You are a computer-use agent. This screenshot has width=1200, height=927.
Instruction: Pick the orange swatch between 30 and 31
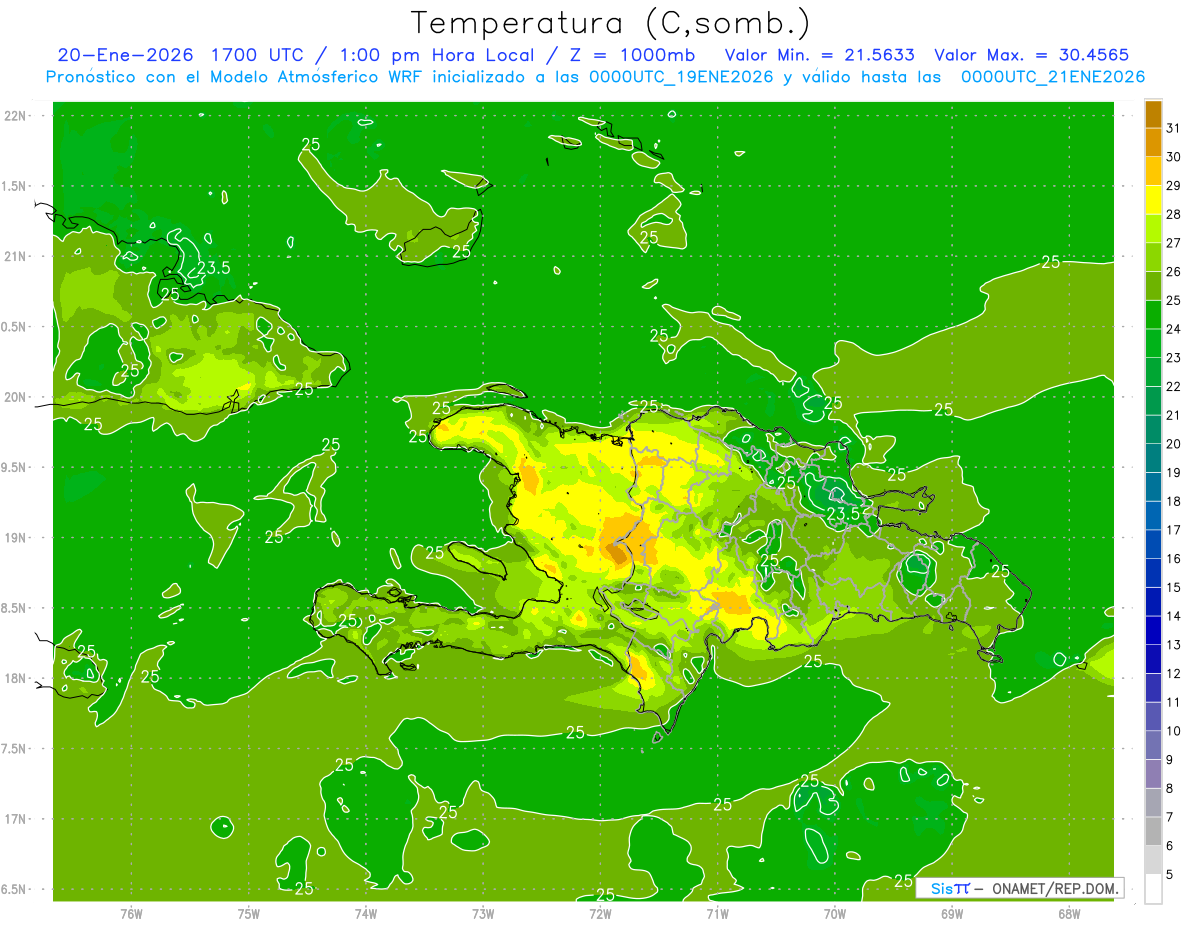1153,143
